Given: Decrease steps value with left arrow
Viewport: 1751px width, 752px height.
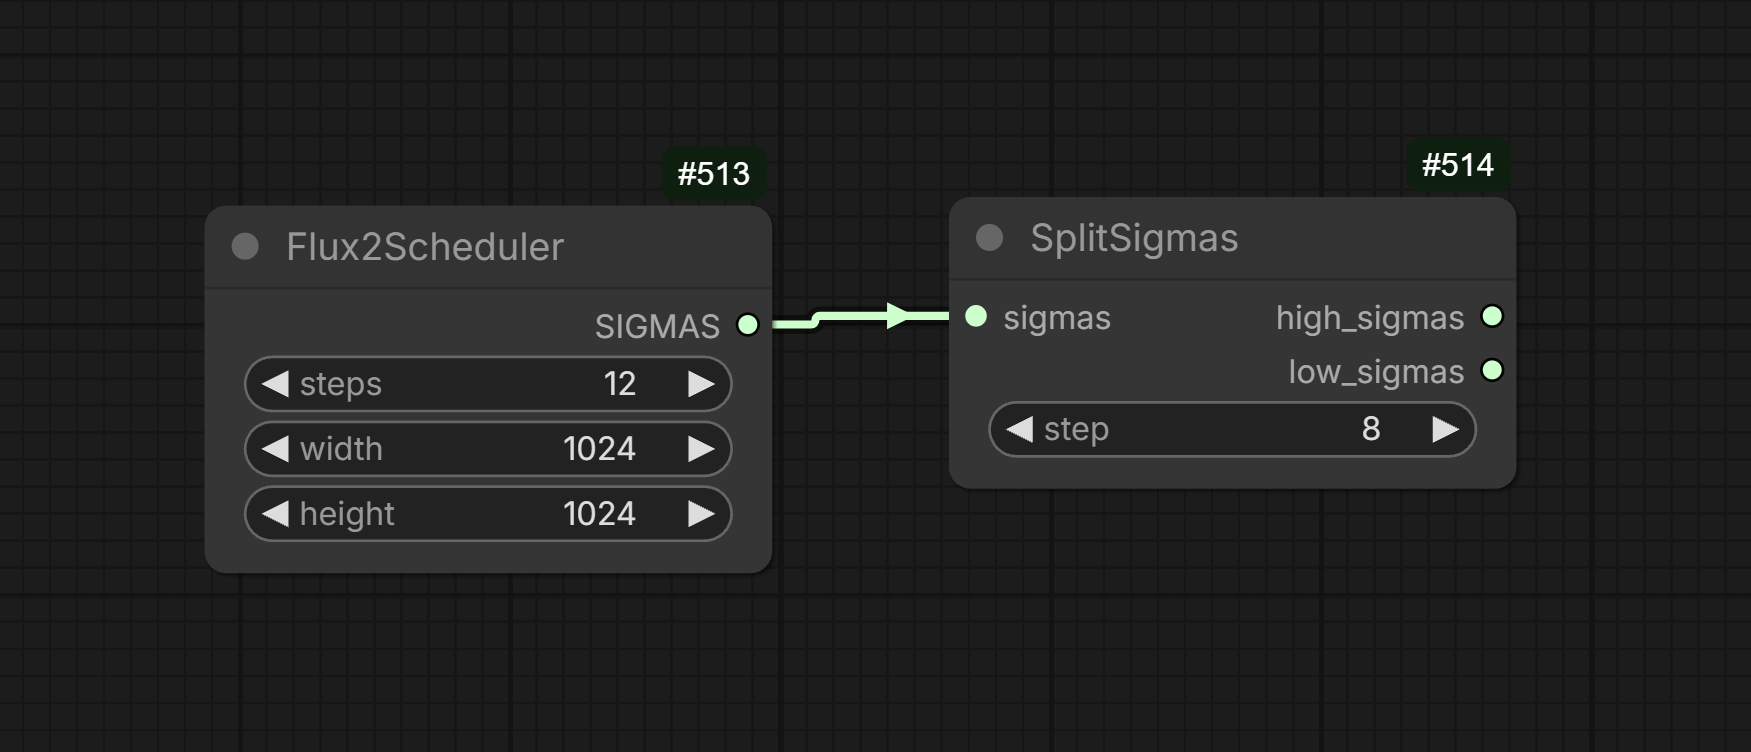Looking at the screenshot, I should click(x=275, y=384).
